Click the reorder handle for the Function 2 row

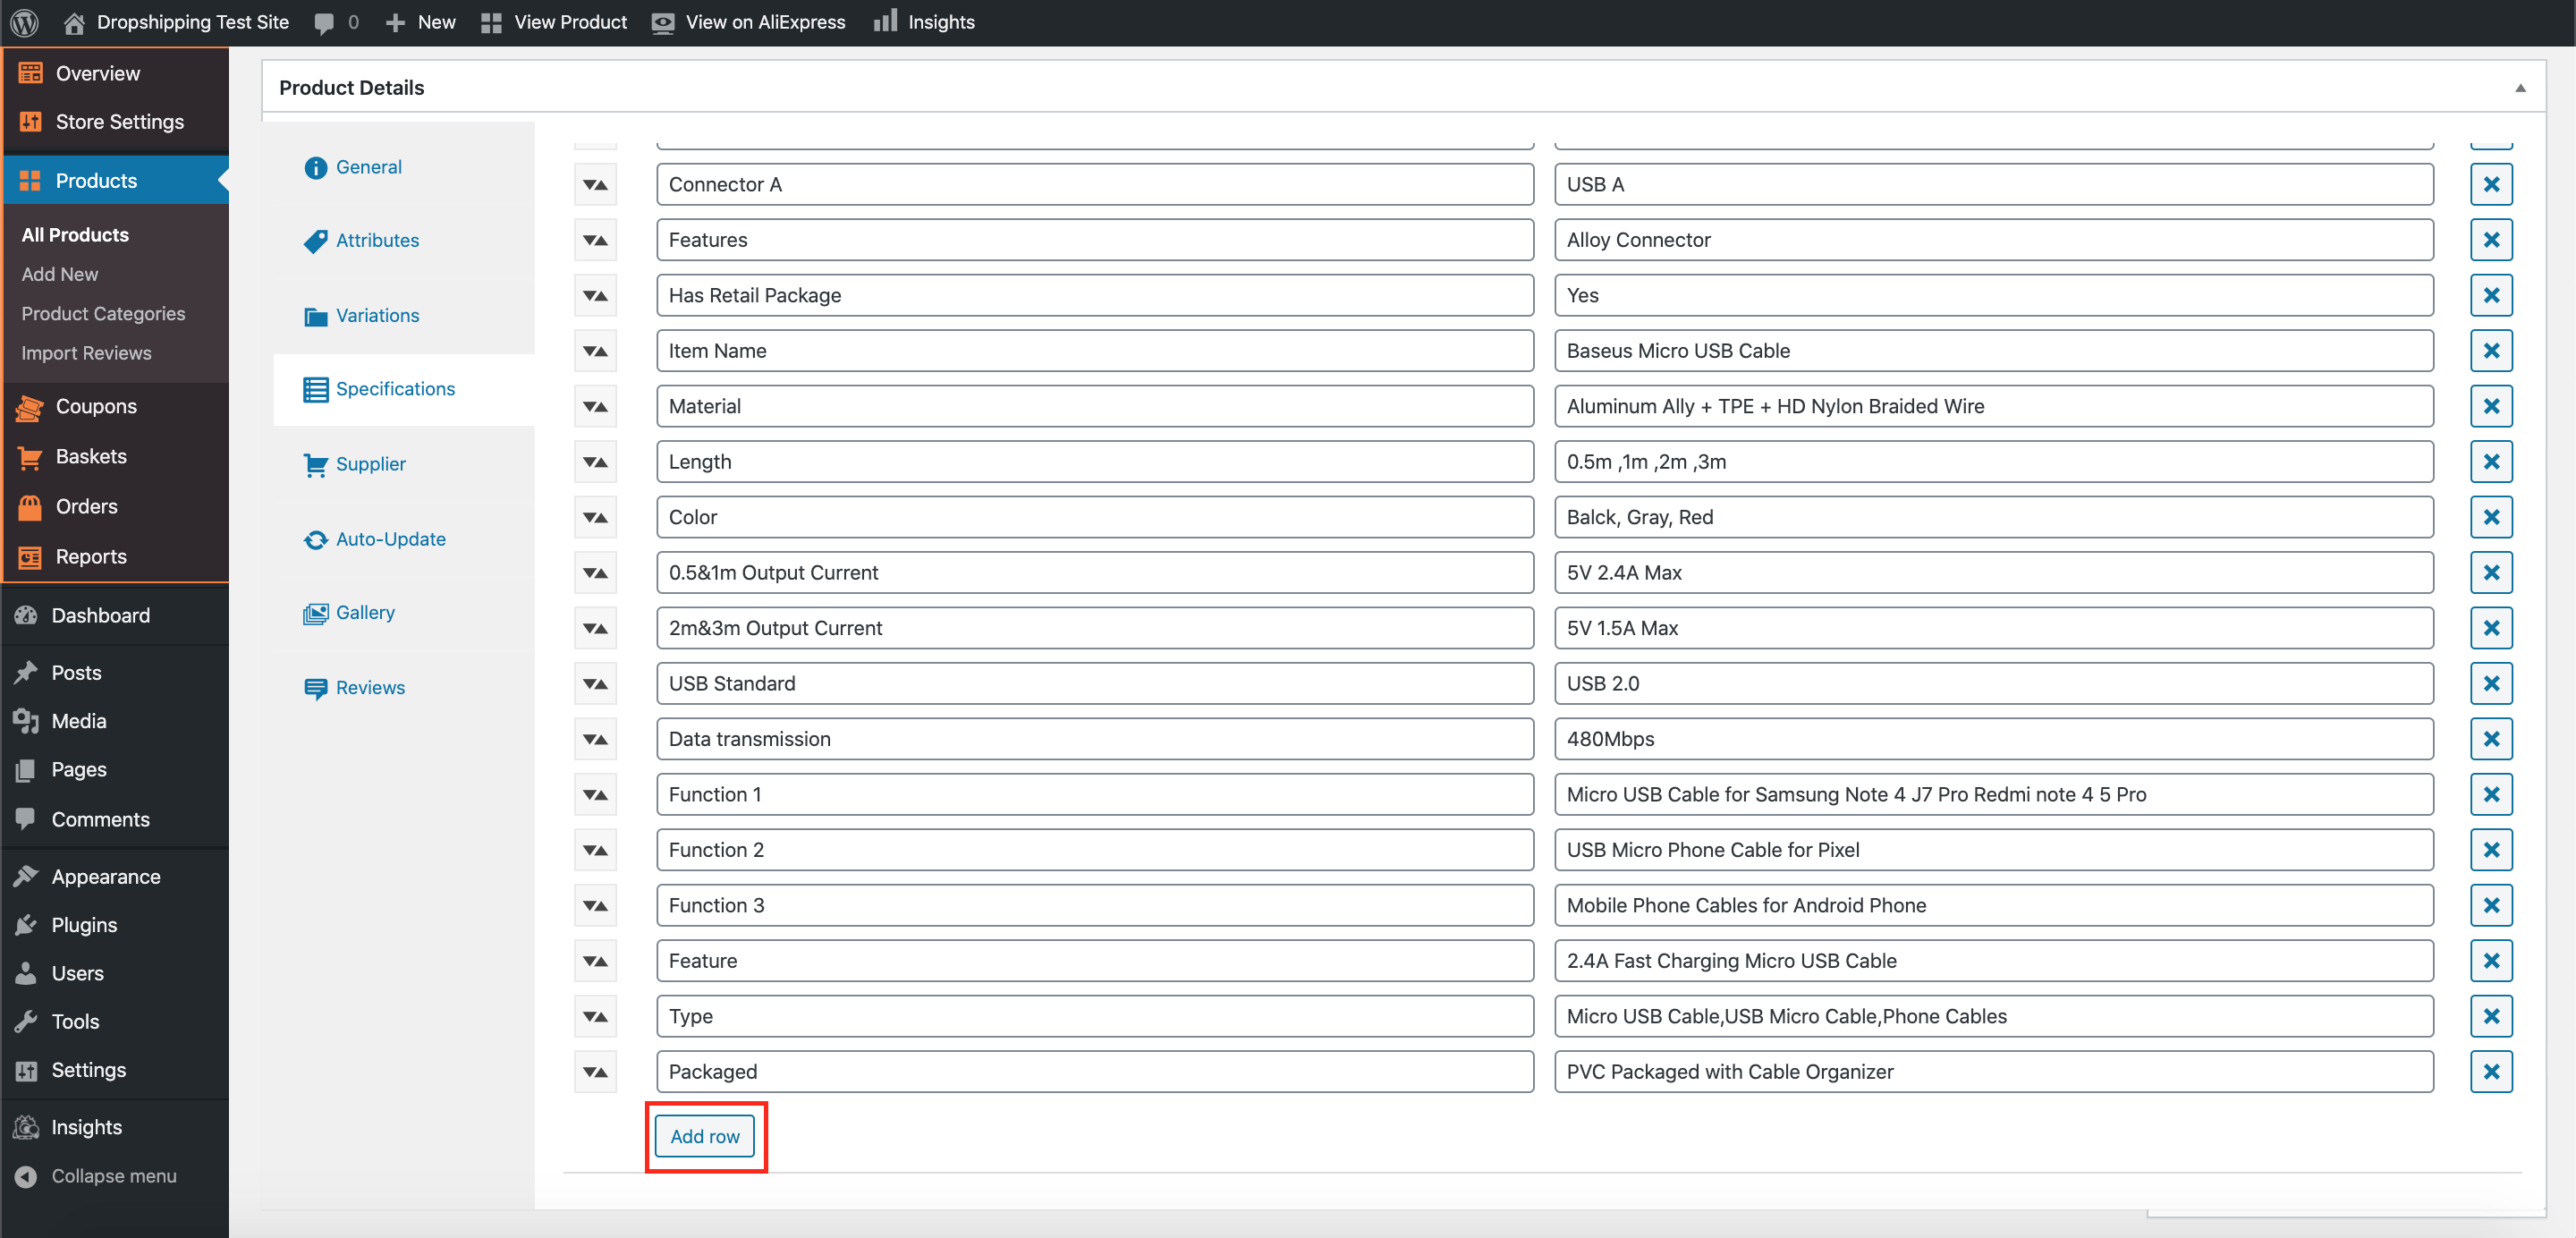point(595,850)
